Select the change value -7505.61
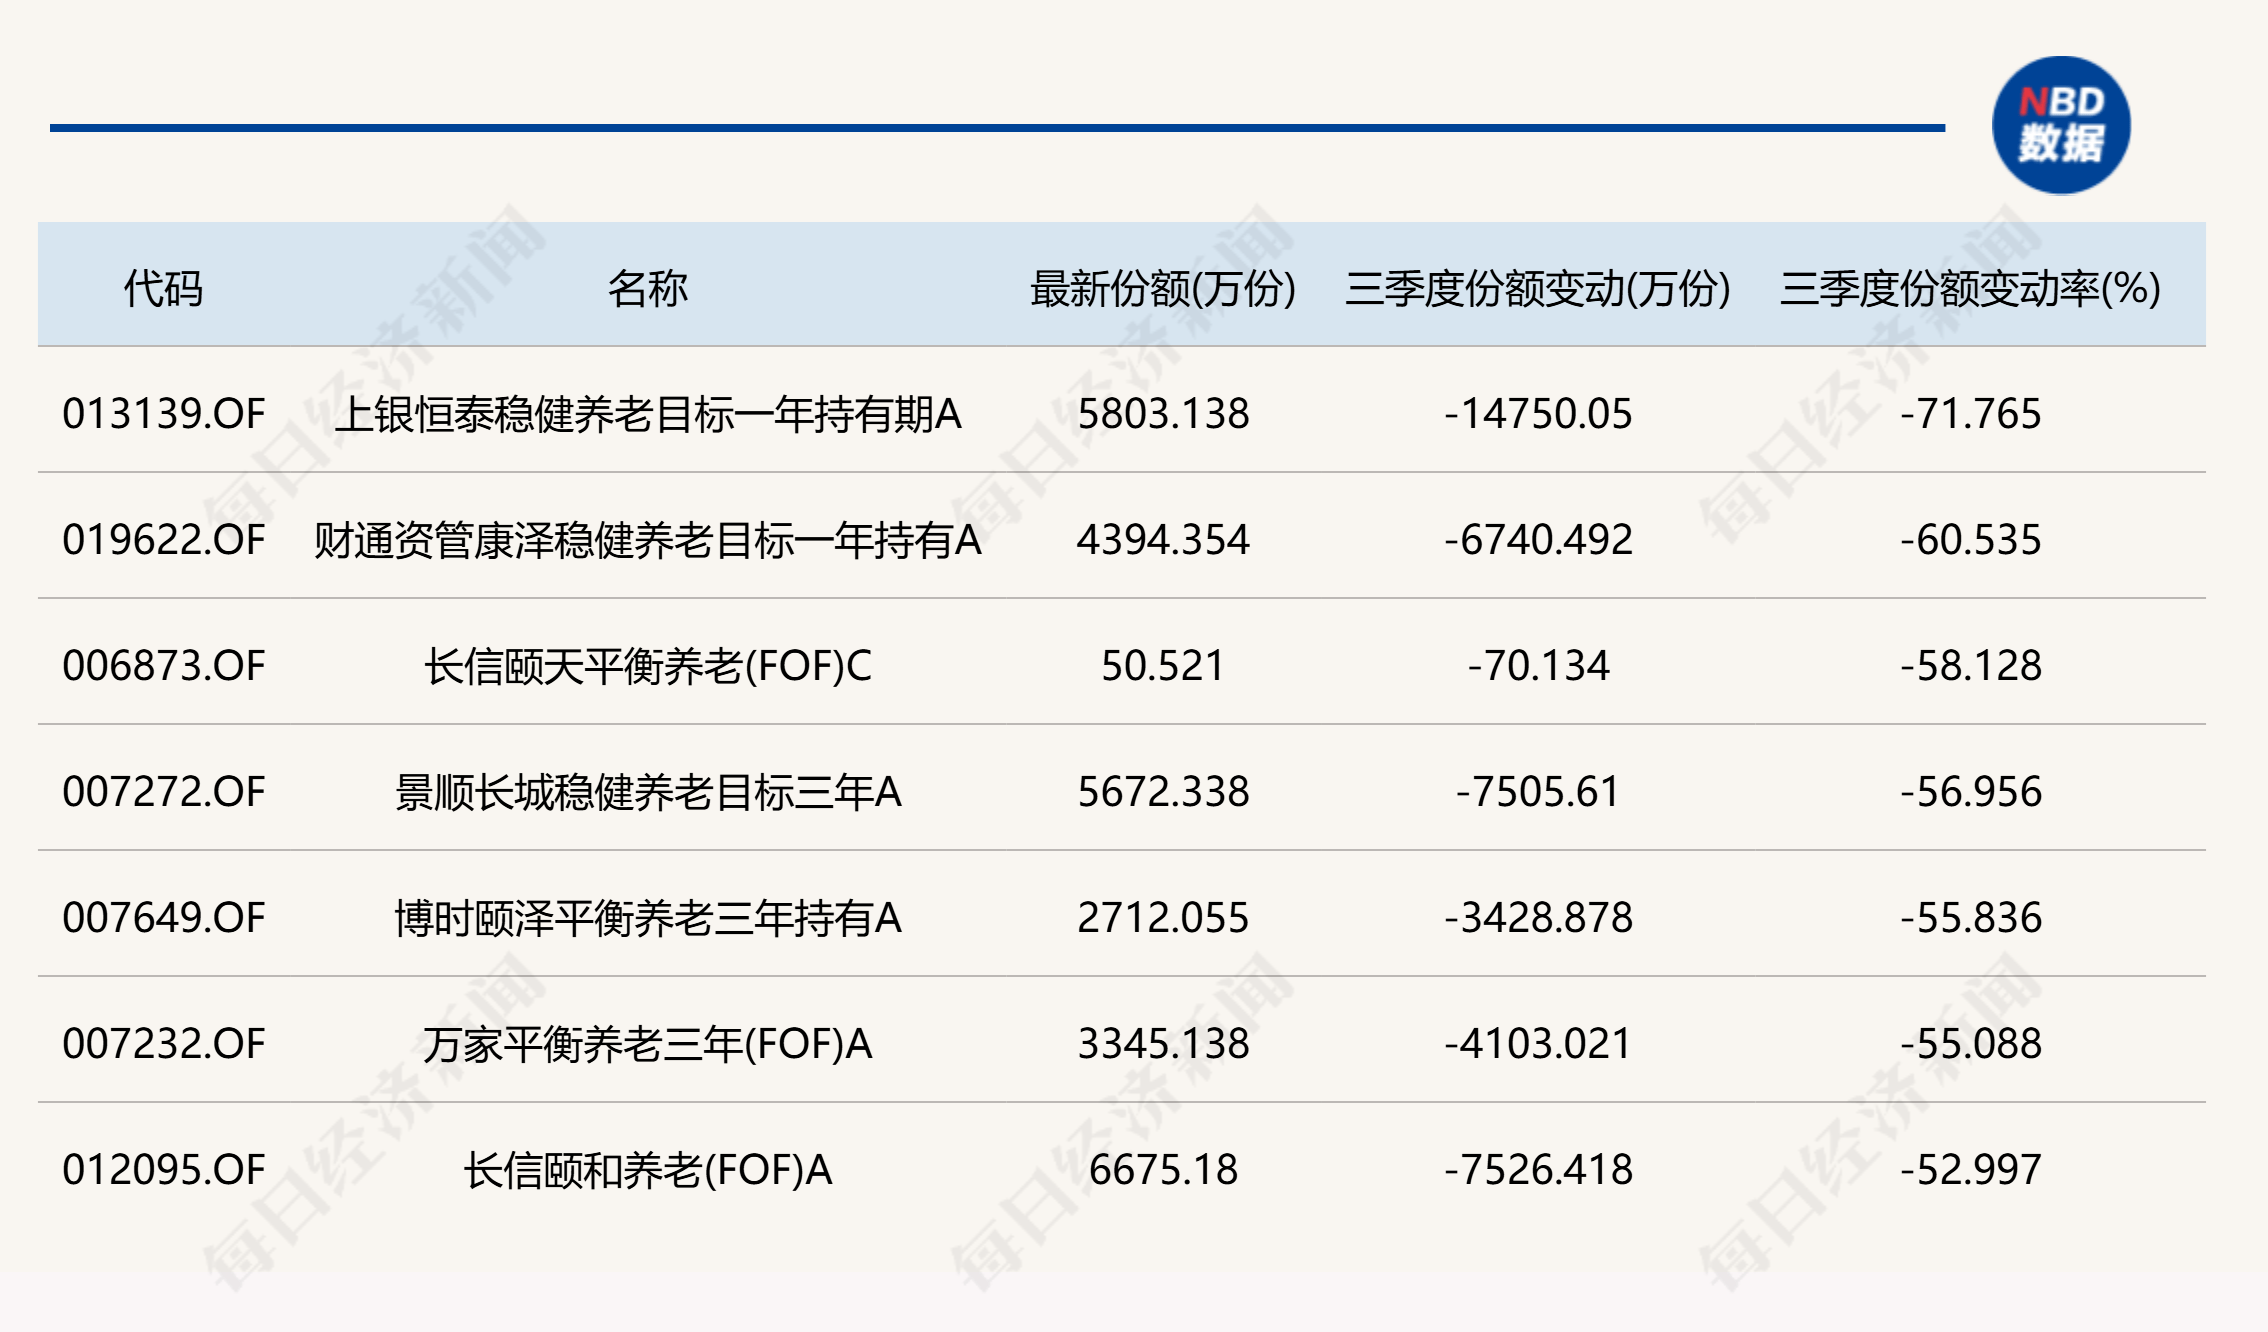Viewport: 2268px width, 1332px height. coord(1537,792)
